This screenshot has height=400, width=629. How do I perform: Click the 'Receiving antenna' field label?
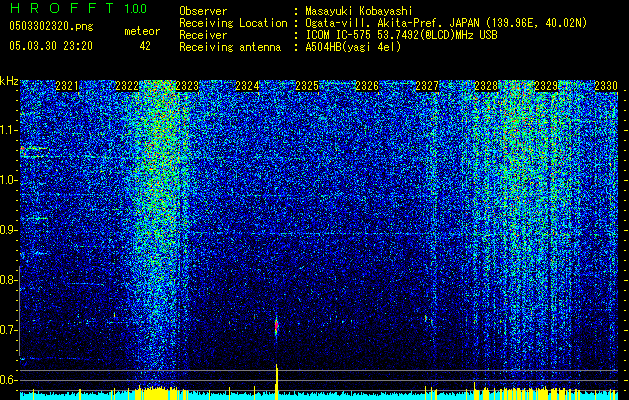(230, 47)
